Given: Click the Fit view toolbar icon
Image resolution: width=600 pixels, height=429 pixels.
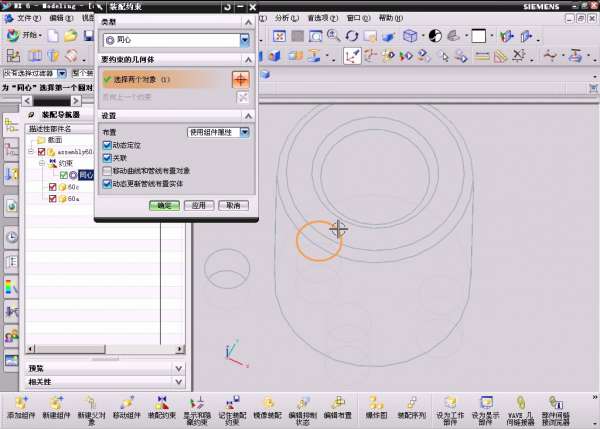Looking at the screenshot, I should click(x=280, y=35).
